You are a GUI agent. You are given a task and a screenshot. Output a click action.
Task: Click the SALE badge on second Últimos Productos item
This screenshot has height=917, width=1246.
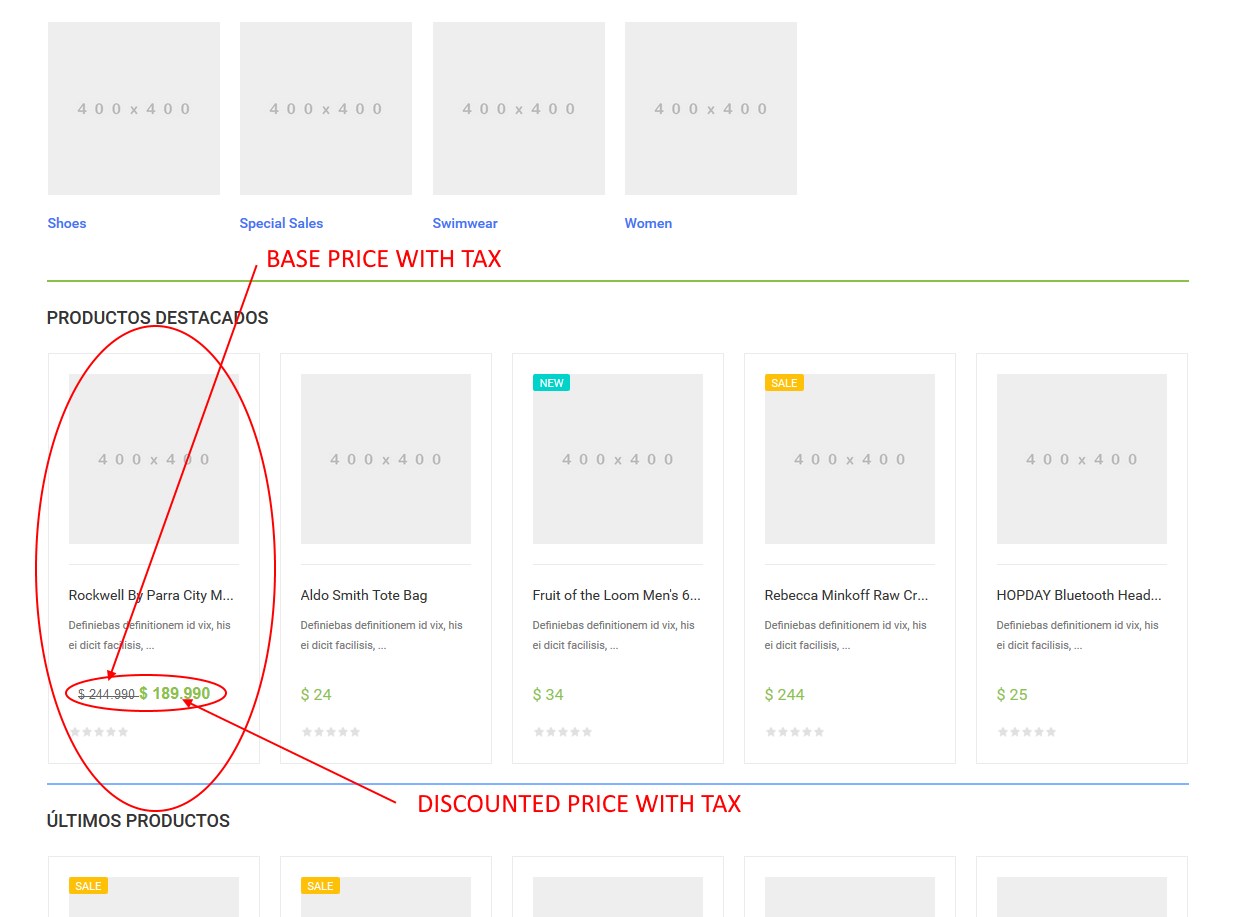[320, 886]
